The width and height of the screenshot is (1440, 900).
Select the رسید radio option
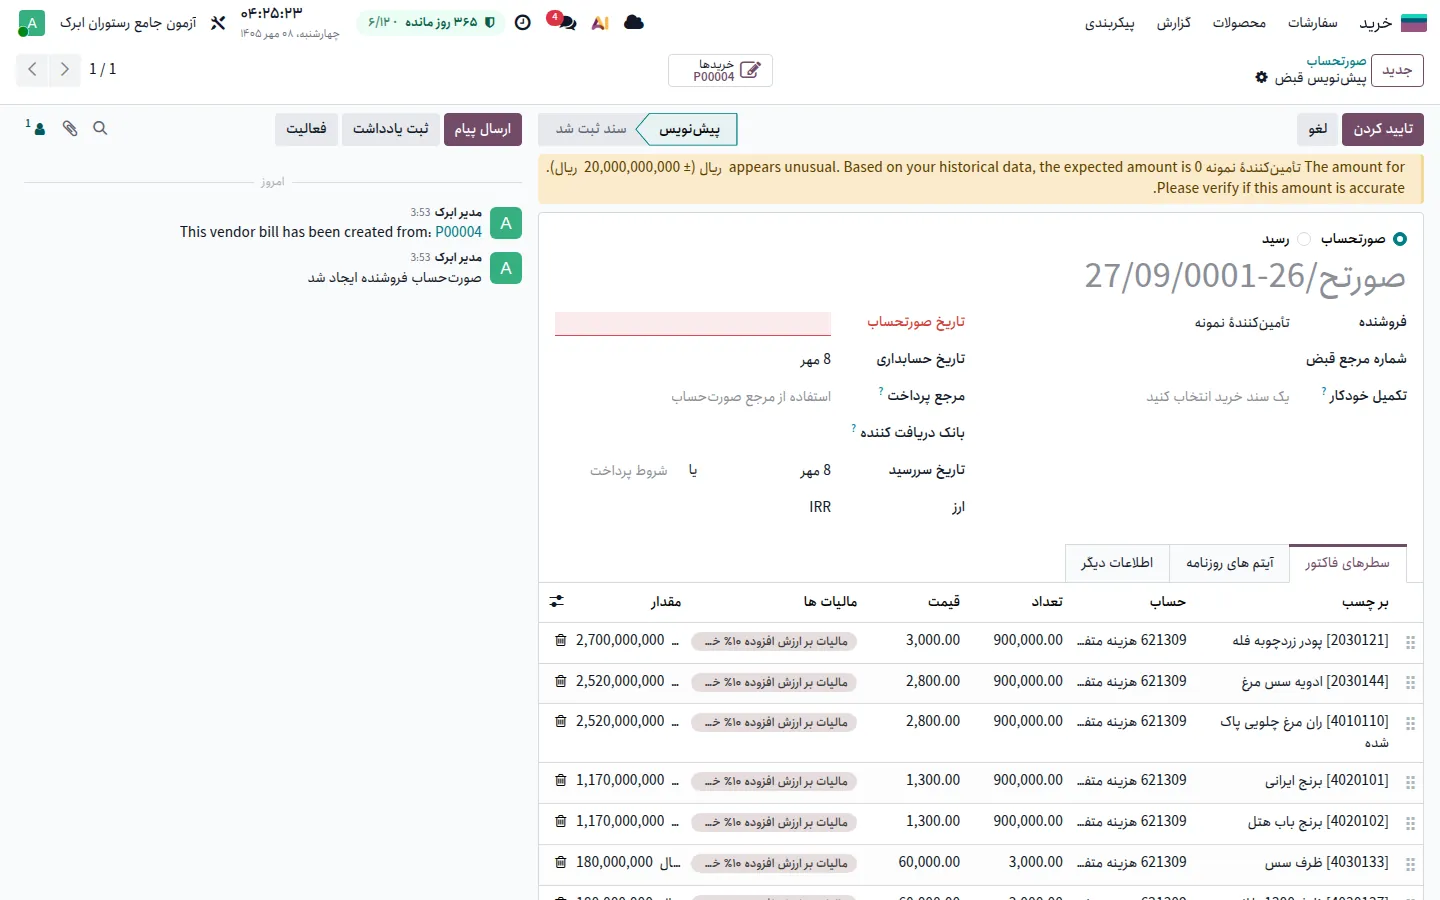[x=1304, y=239]
